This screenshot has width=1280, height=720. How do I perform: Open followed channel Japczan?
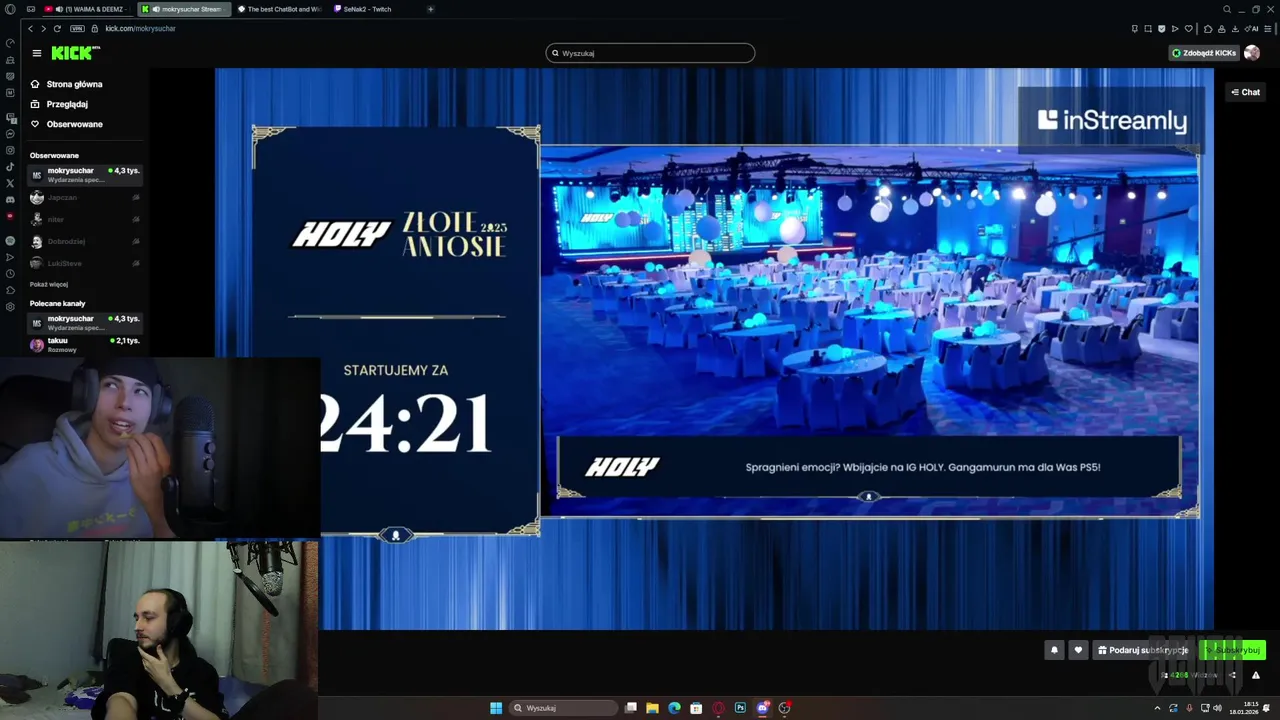pyautogui.click(x=85, y=197)
